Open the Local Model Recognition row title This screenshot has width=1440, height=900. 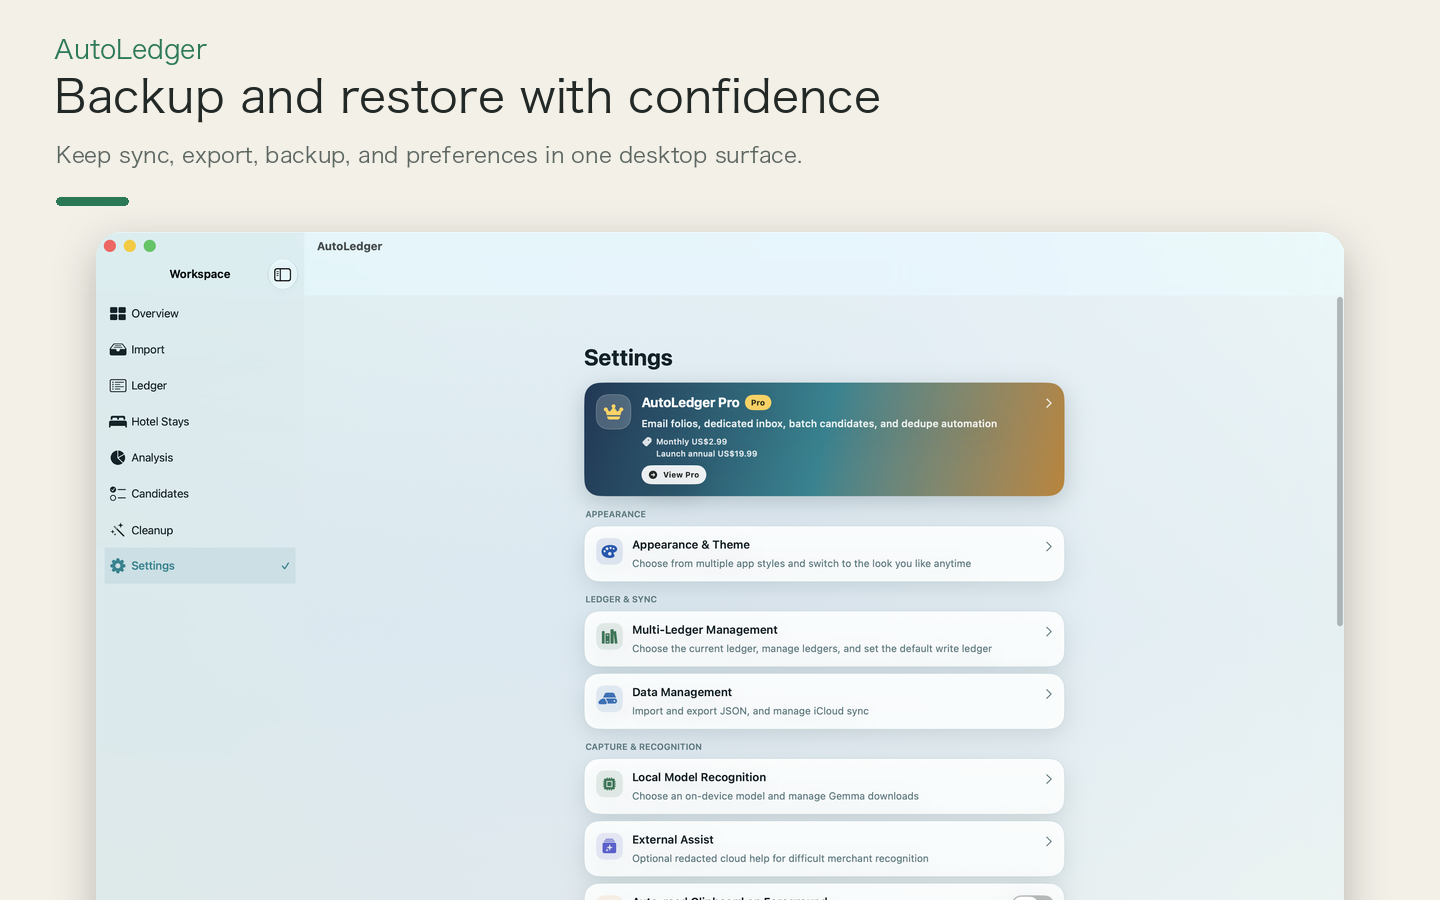tap(699, 777)
